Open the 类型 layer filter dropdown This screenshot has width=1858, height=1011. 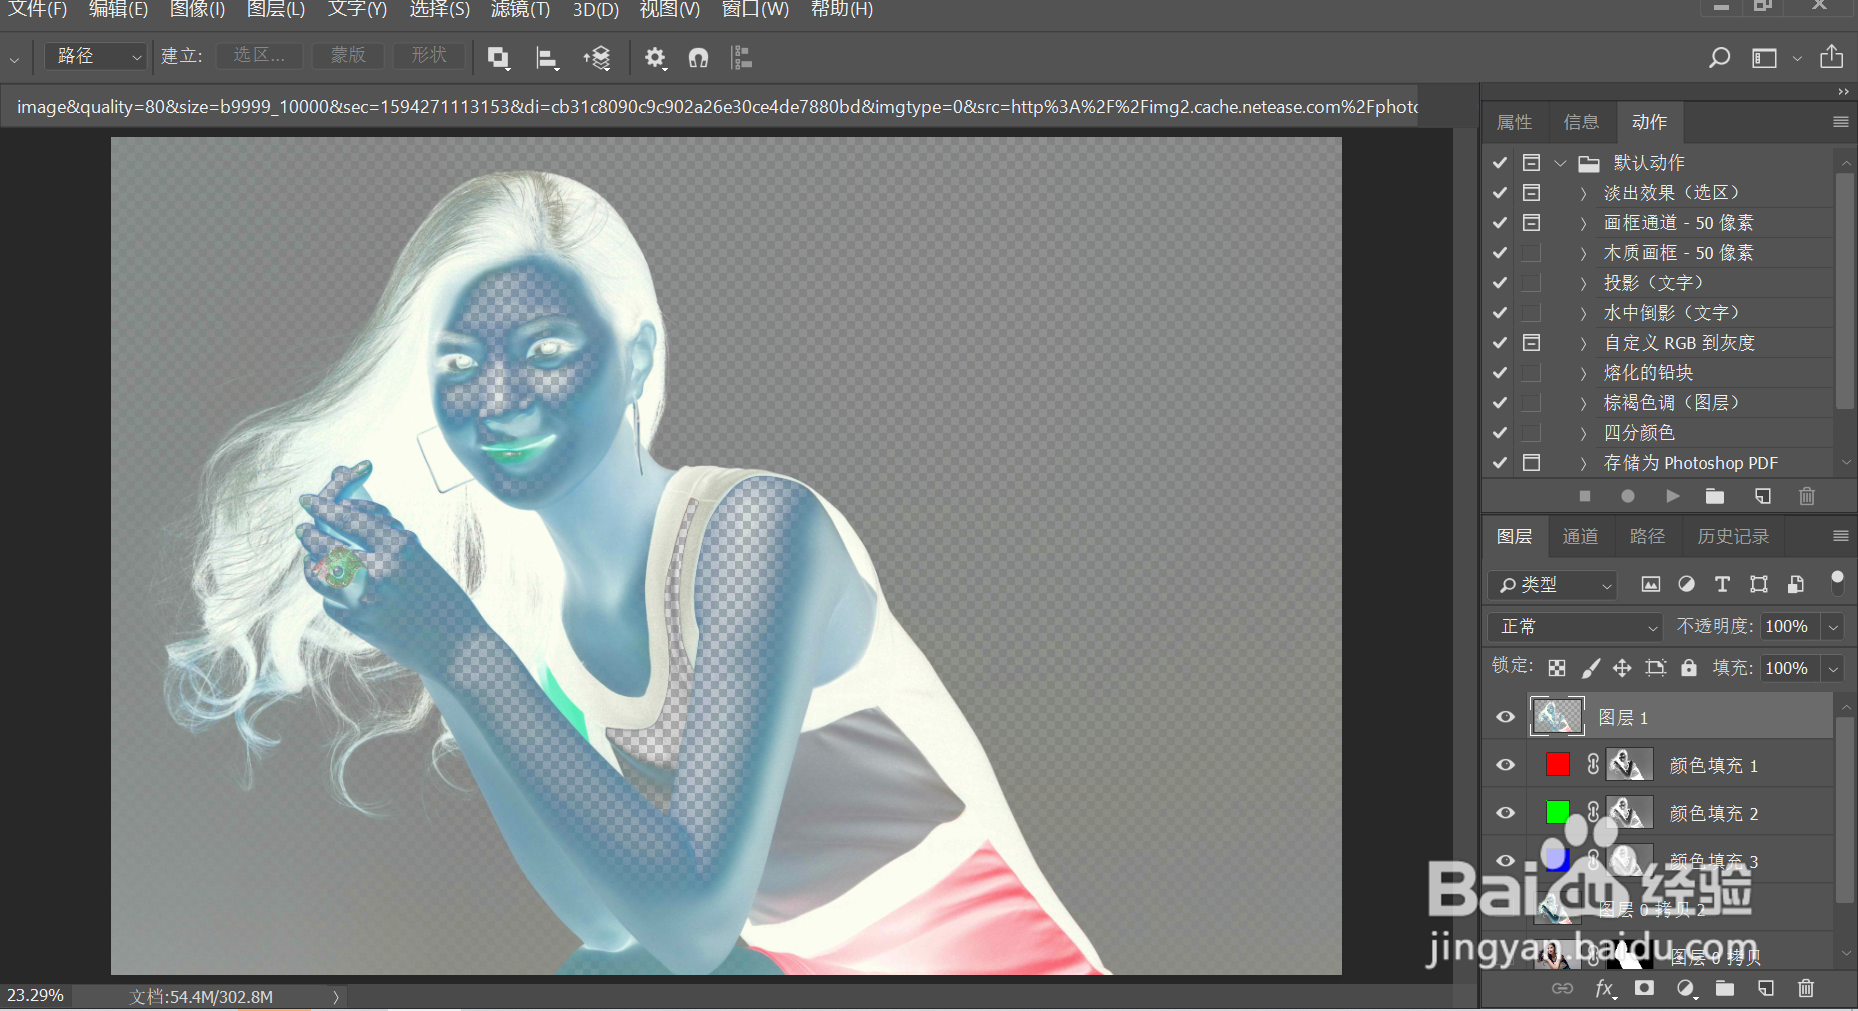click(x=1552, y=584)
